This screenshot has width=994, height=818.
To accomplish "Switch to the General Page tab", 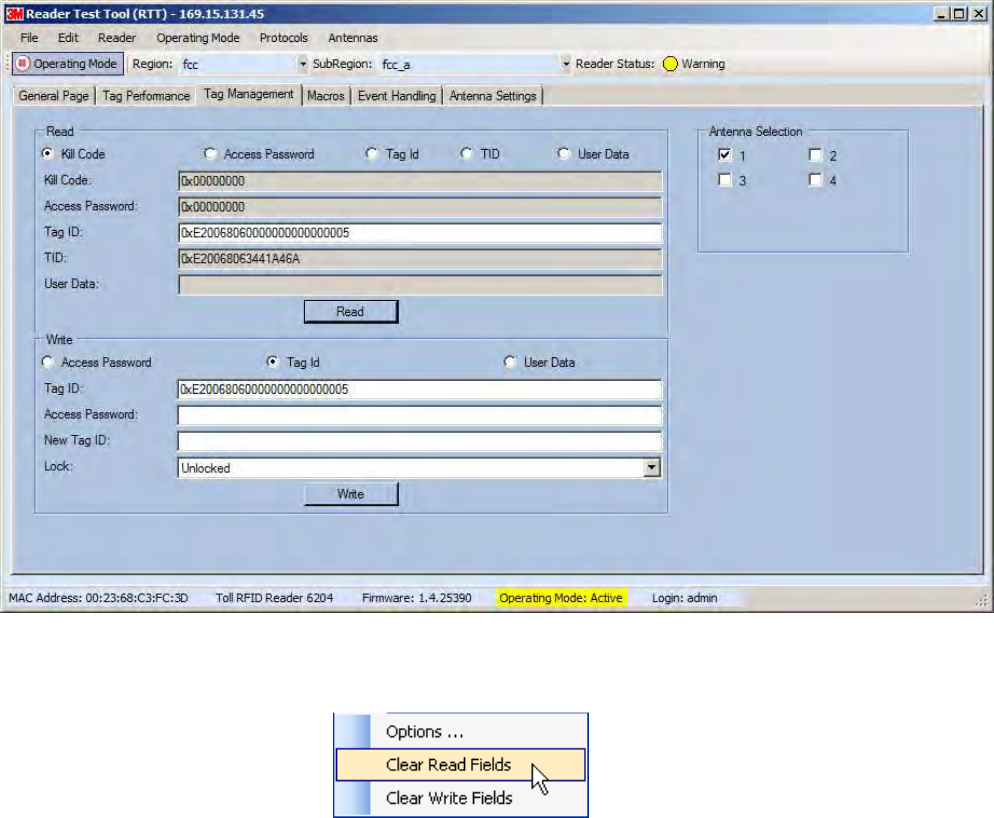I will tap(54, 96).
